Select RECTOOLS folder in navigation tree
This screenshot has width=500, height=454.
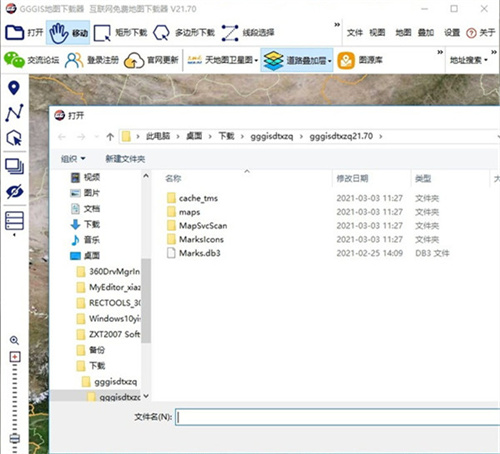click(108, 303)
